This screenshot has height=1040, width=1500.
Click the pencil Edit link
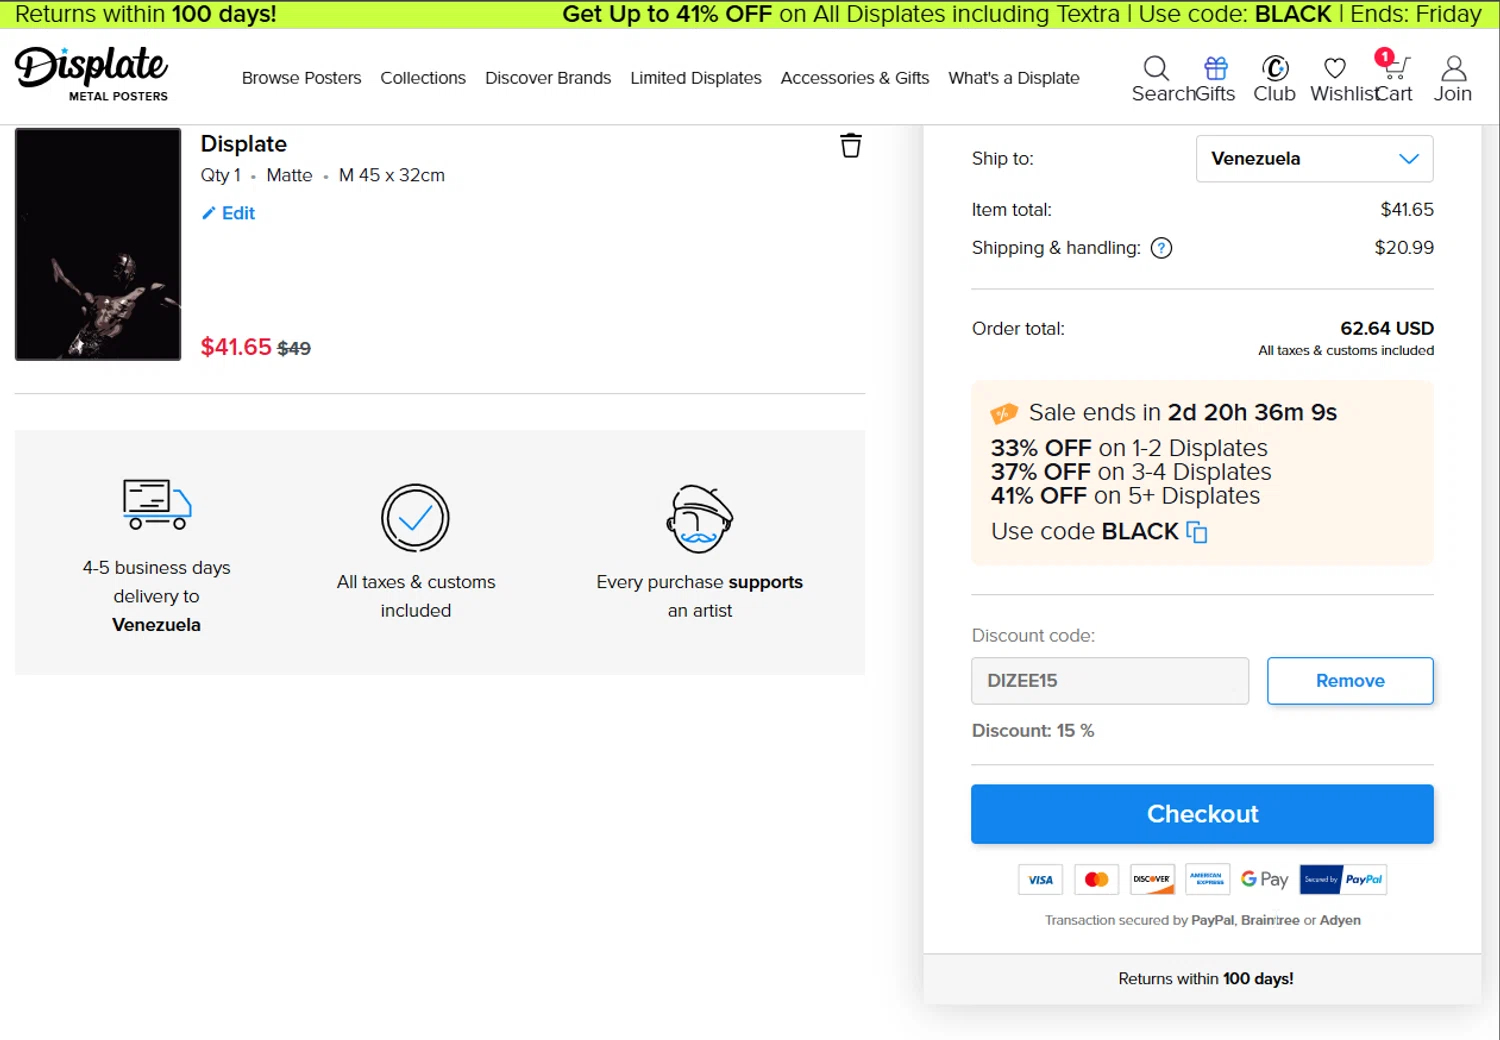[228, 213]
